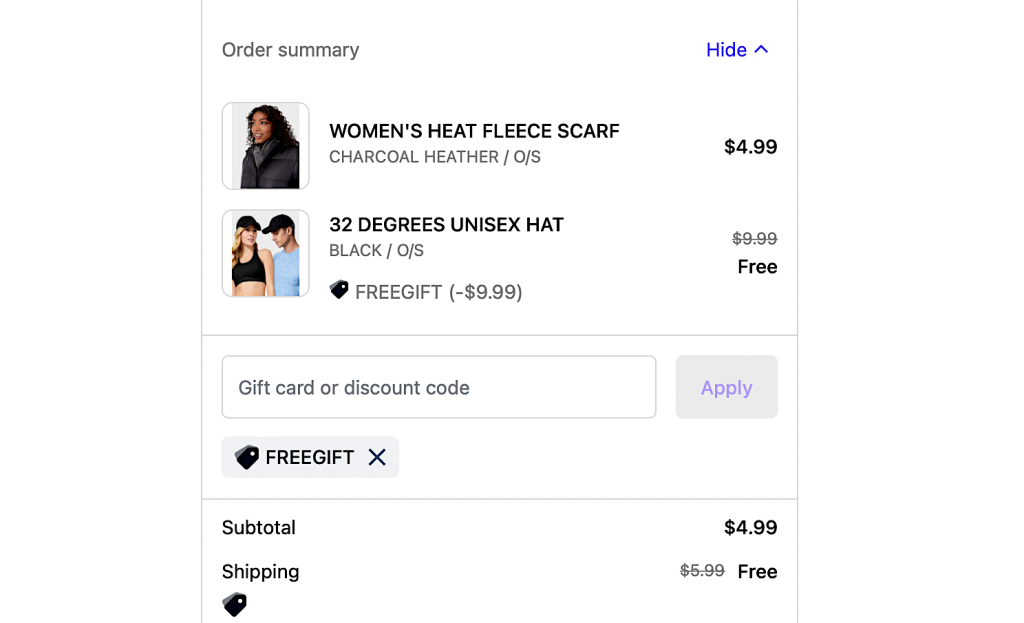Click the crossed-out $9.99 hat price
1024x623 pixels.
click(x=754, y=239)
